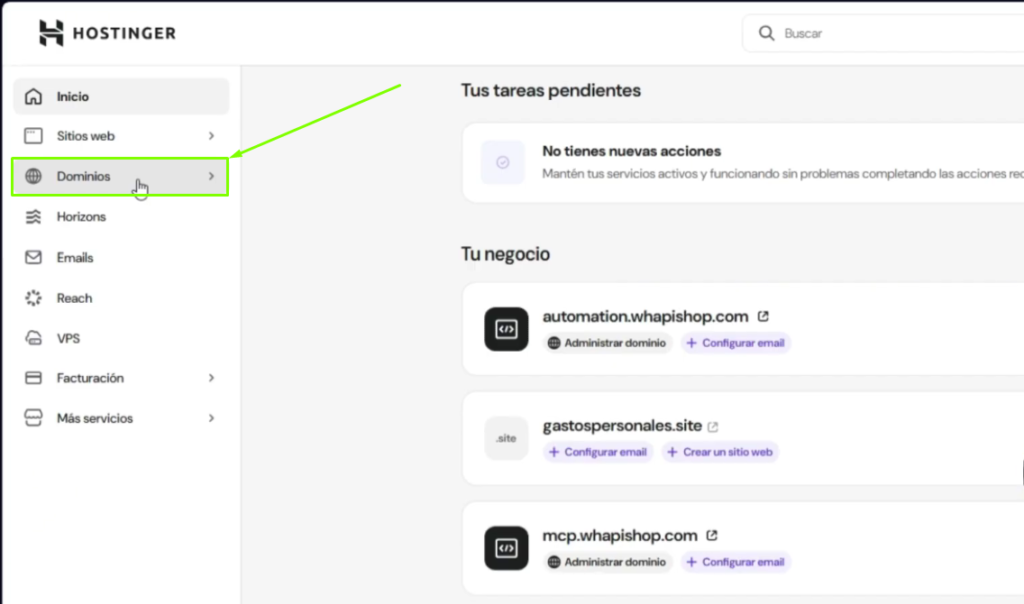Click the Reach sparkle icon

point(34,298)
